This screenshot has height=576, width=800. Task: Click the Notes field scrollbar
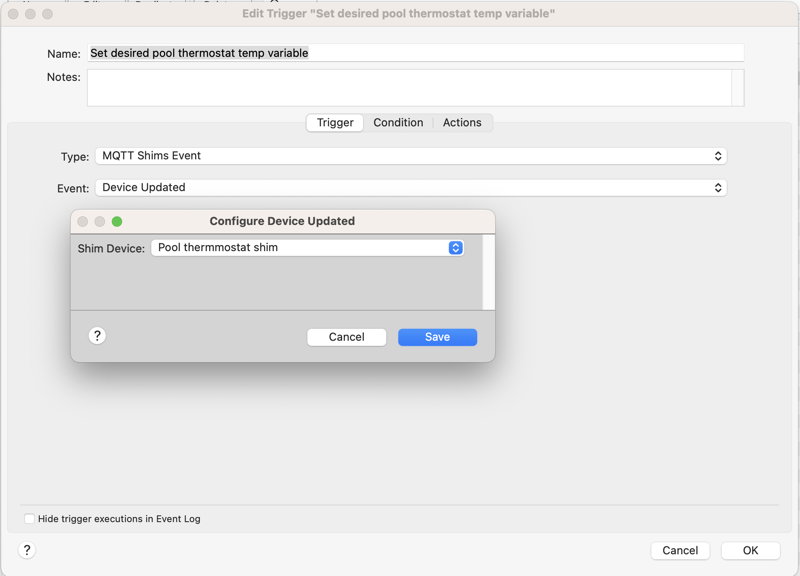(738, 88)
